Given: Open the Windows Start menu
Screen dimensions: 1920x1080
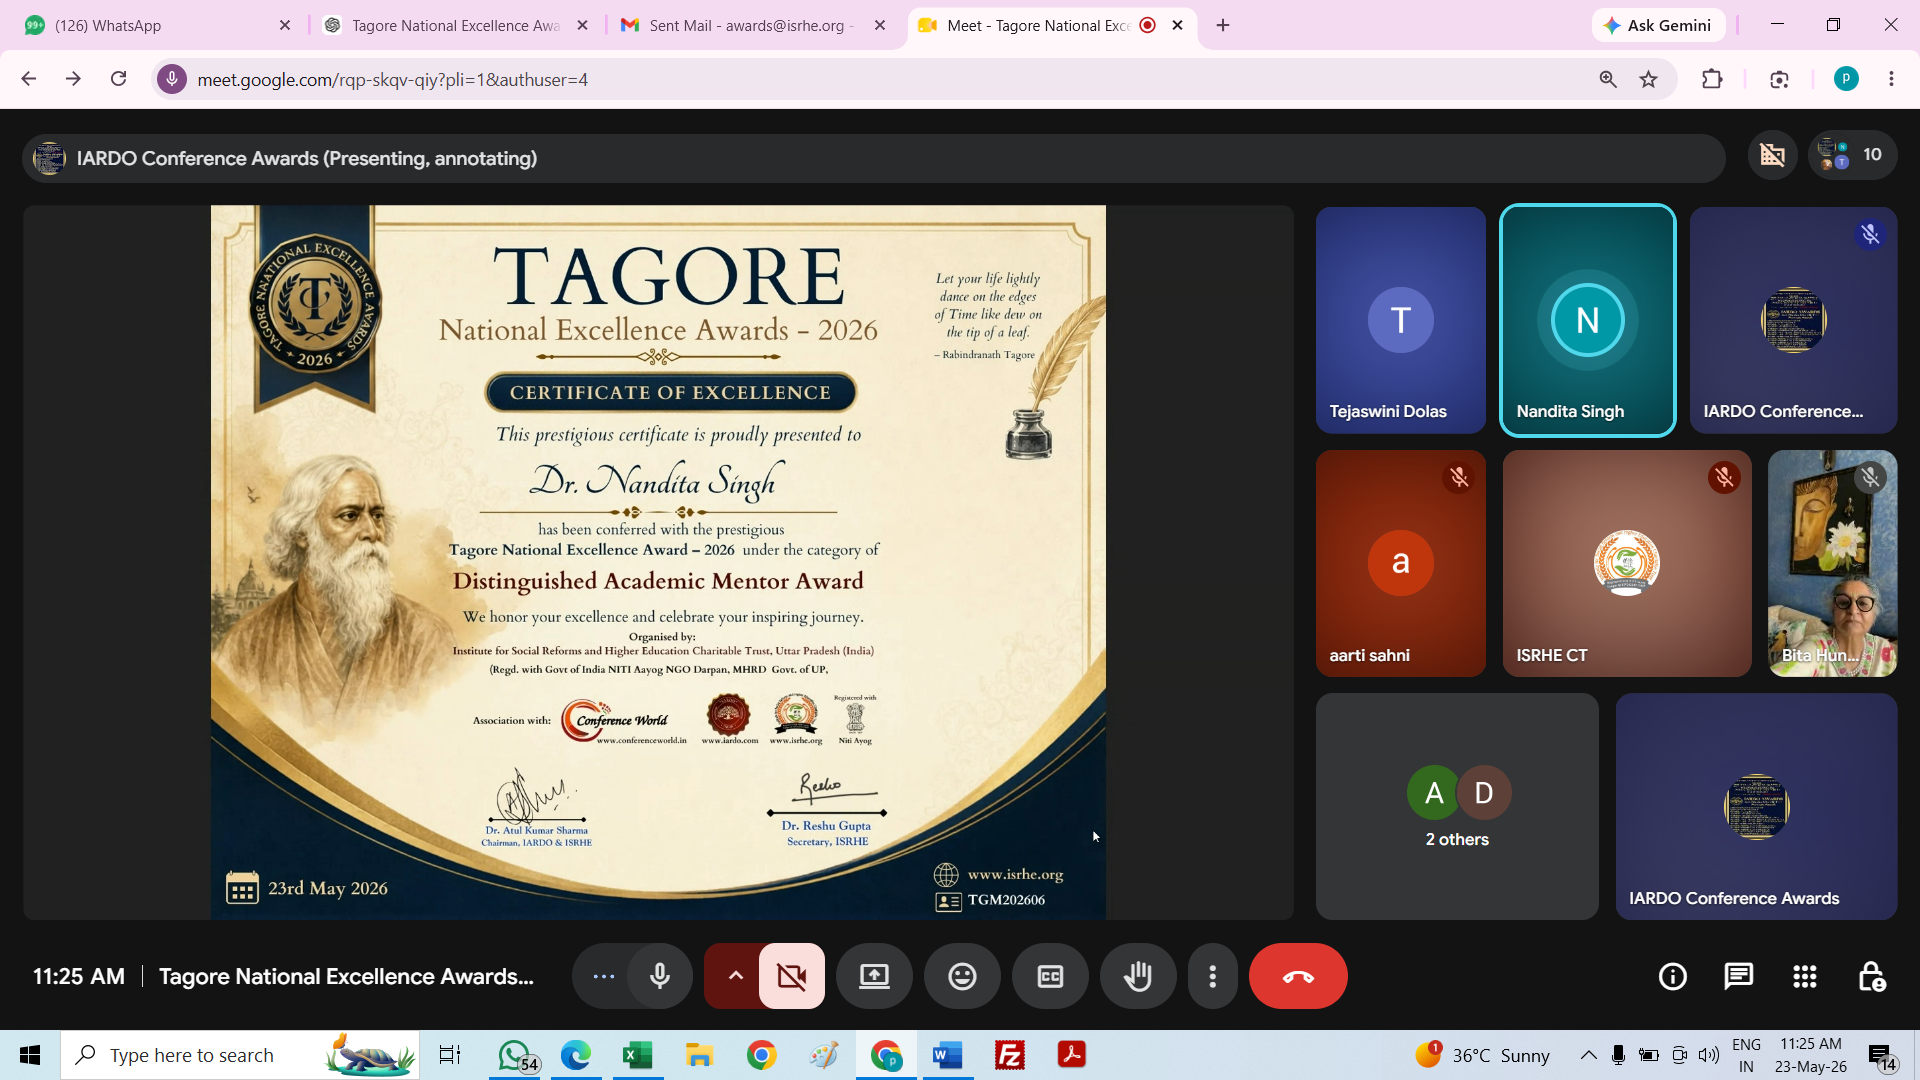Looking at the screenshot, I should [x=30, y=1055].
